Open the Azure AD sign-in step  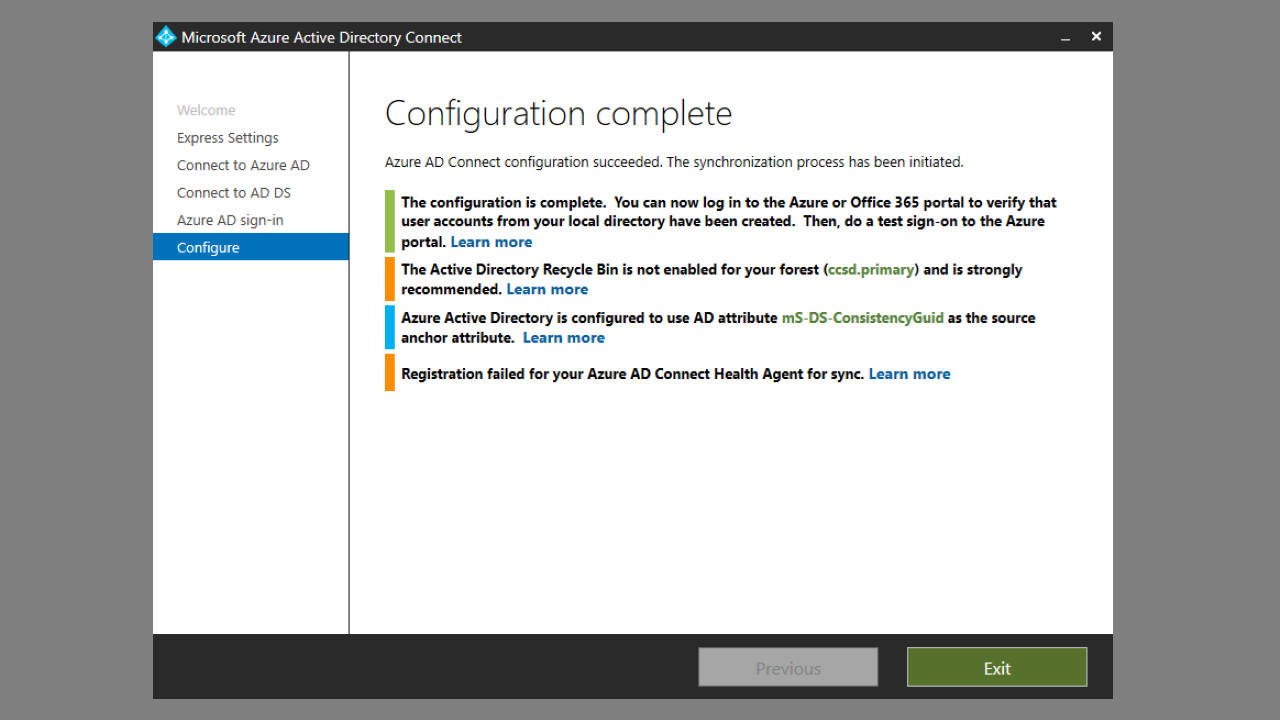pyautogui.click(x=230, y=220)
